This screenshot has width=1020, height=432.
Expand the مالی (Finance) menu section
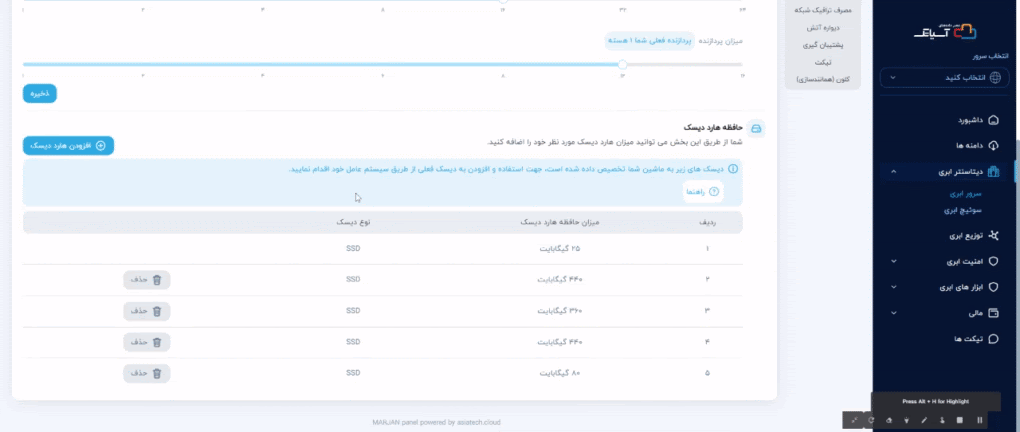coord(893,314)
